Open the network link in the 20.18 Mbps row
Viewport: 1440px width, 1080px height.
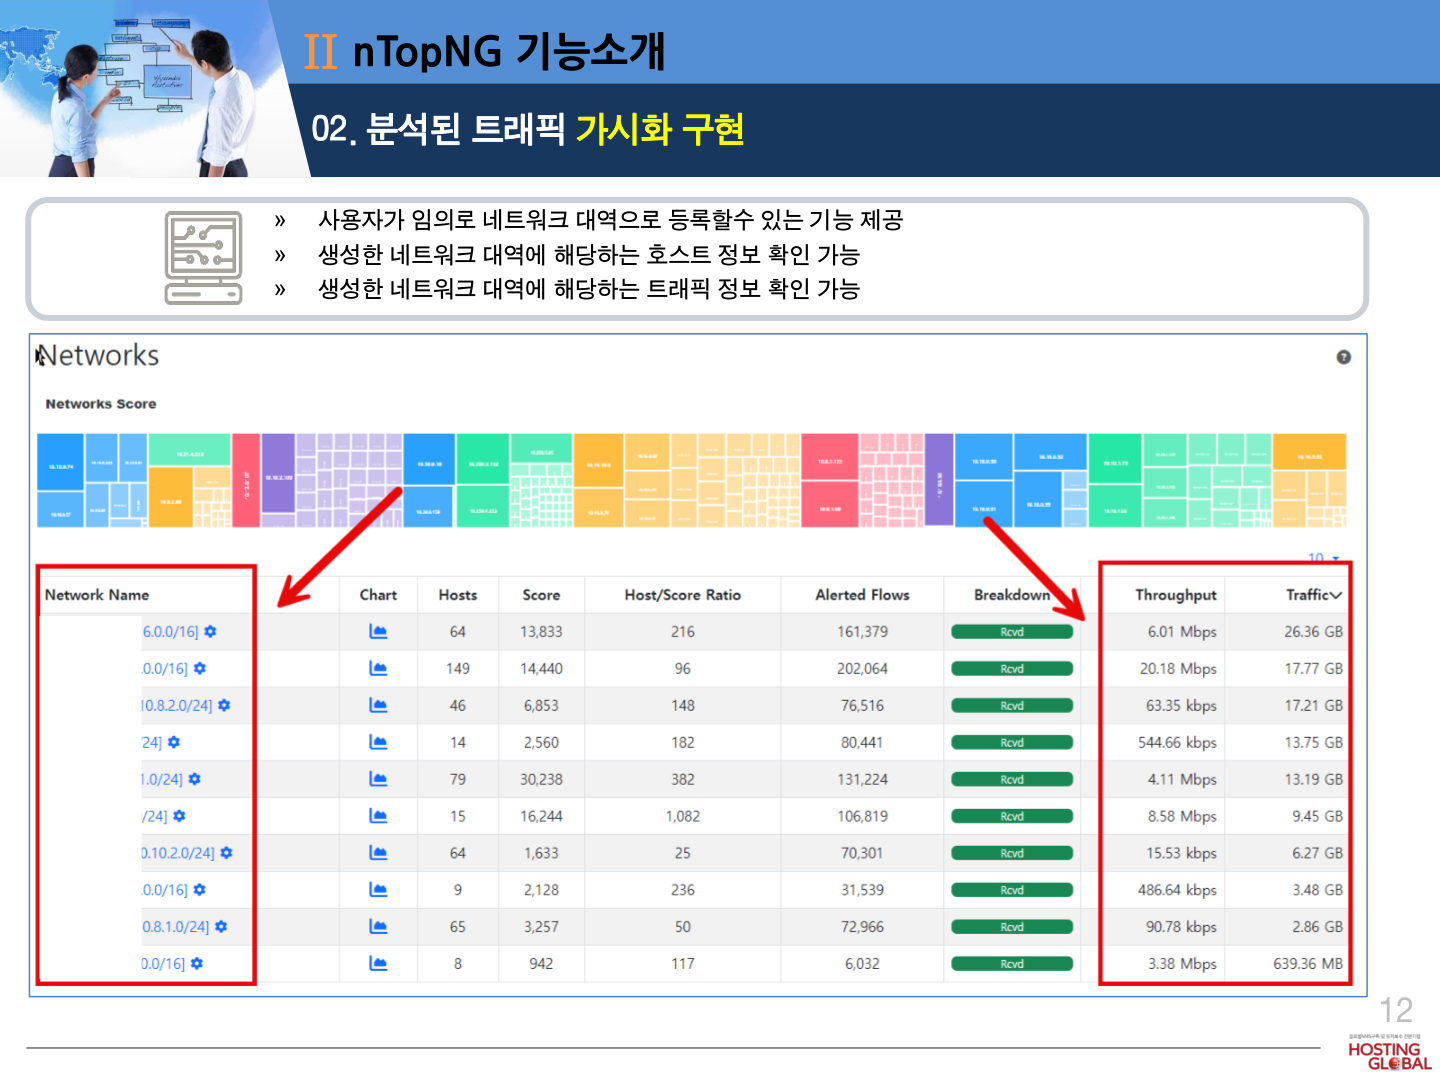(165, 668)
